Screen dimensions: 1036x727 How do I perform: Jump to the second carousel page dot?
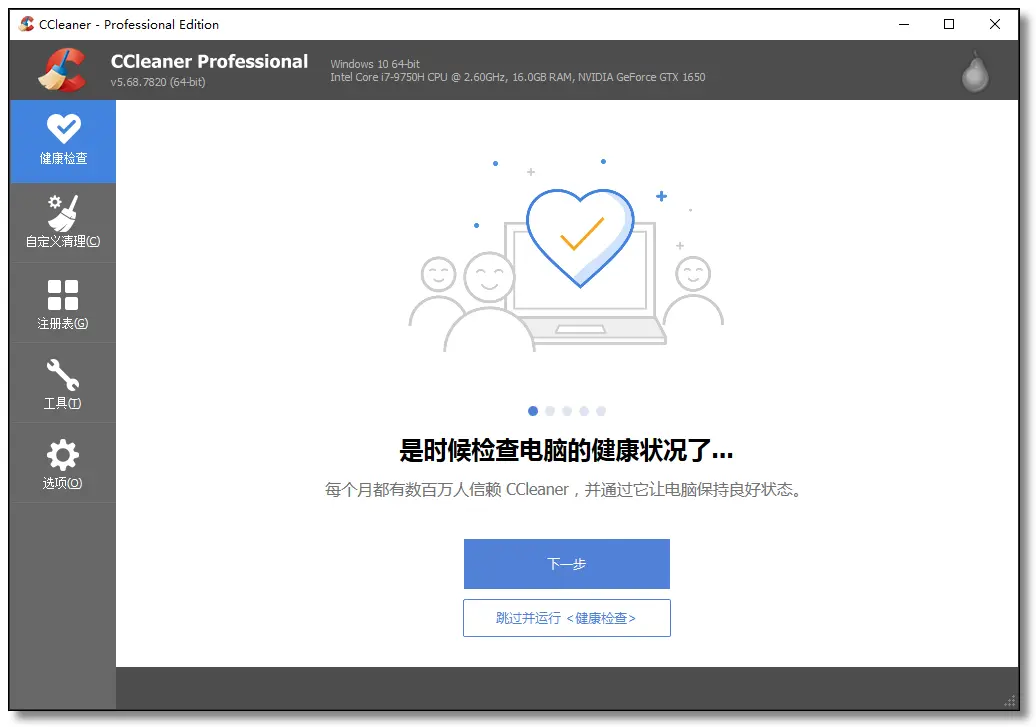click(550, 411)
